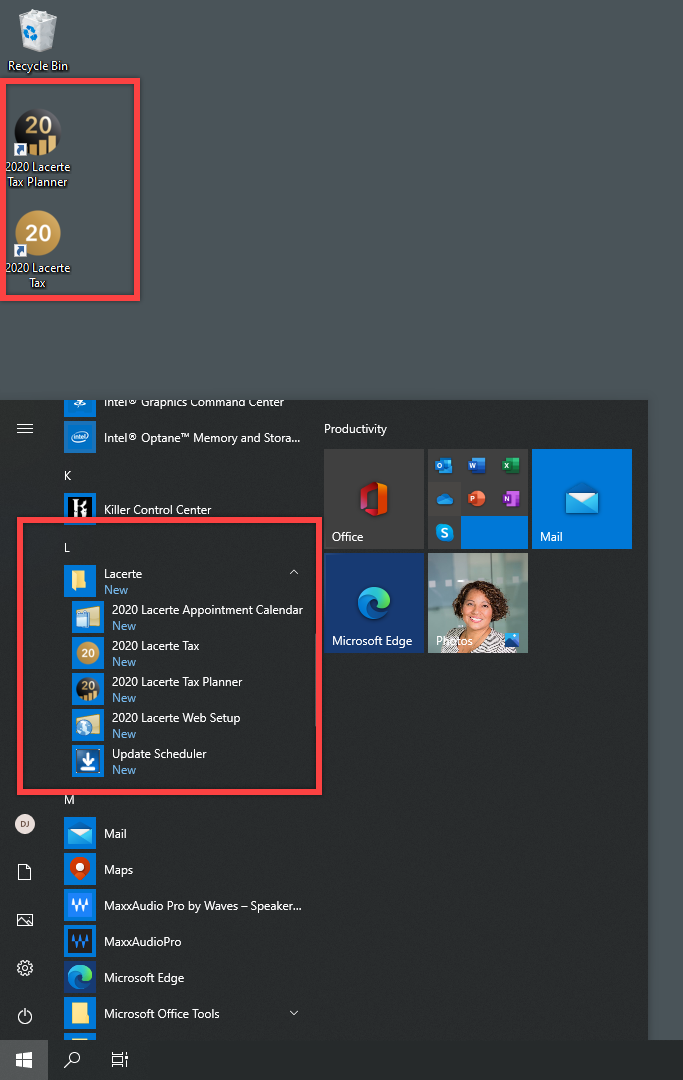Launch MaxxAudioPro from the apps list
The height and width of the screenshot is (1080, 683).
[184, 942]
